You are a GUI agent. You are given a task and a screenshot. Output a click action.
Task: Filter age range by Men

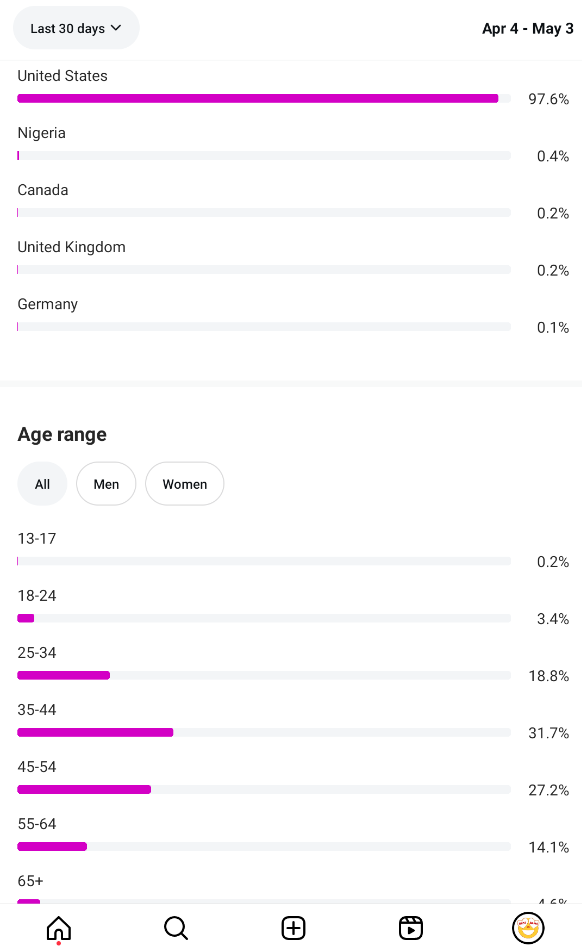[x=106, y=484]
